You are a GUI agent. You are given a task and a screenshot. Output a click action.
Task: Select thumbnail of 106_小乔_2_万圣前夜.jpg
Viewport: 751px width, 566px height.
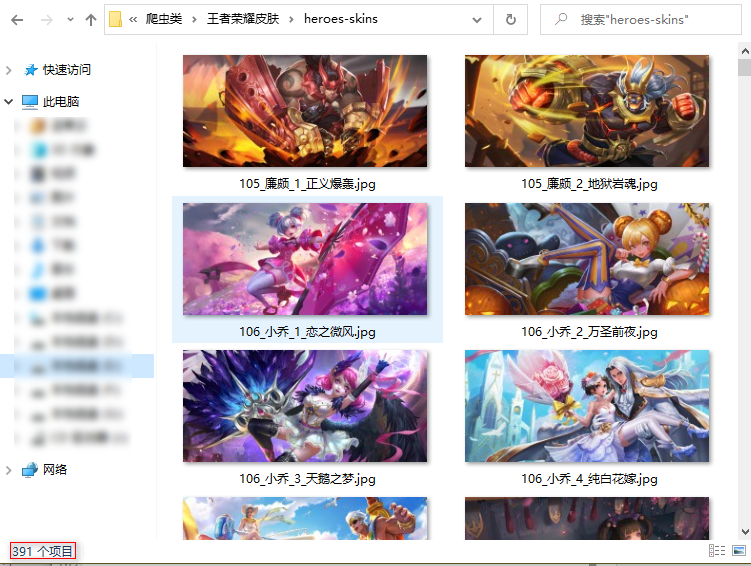587,259
